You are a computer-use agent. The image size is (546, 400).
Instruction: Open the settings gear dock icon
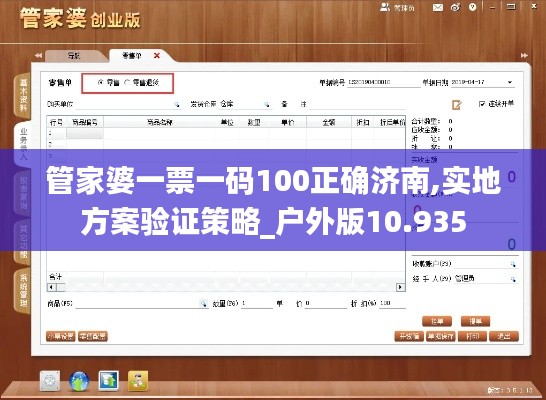click(x=50, y=381)
